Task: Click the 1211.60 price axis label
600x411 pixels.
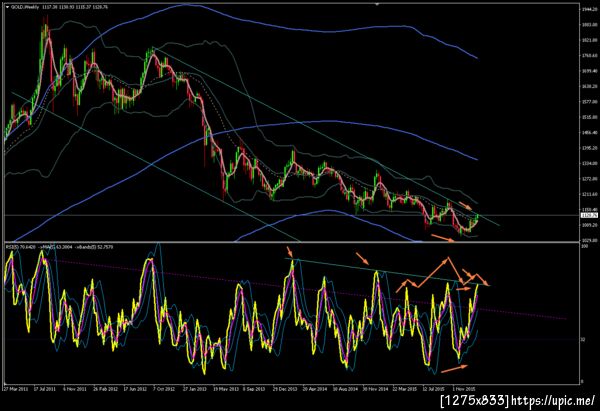Action: 589,194
